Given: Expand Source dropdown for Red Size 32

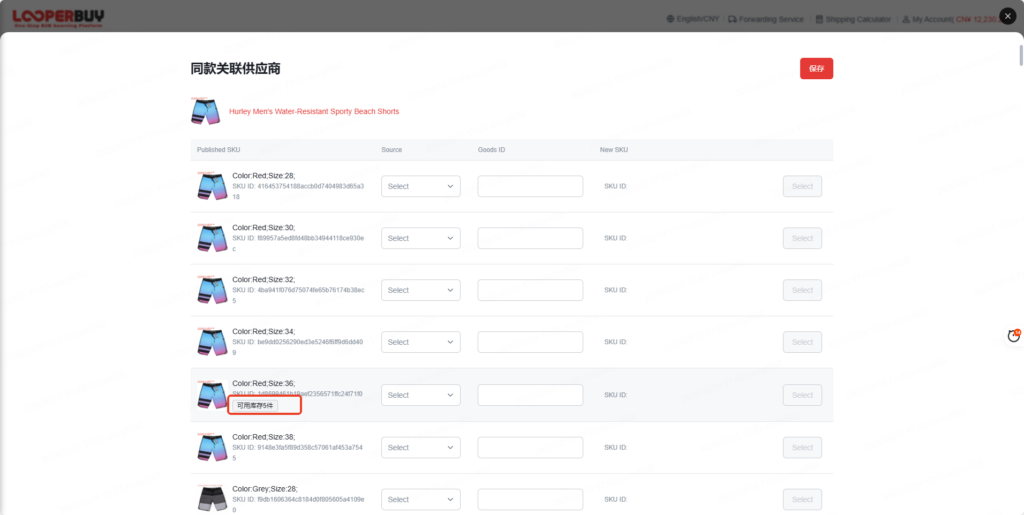Looking at the screenshot, I should pos(420,290).
